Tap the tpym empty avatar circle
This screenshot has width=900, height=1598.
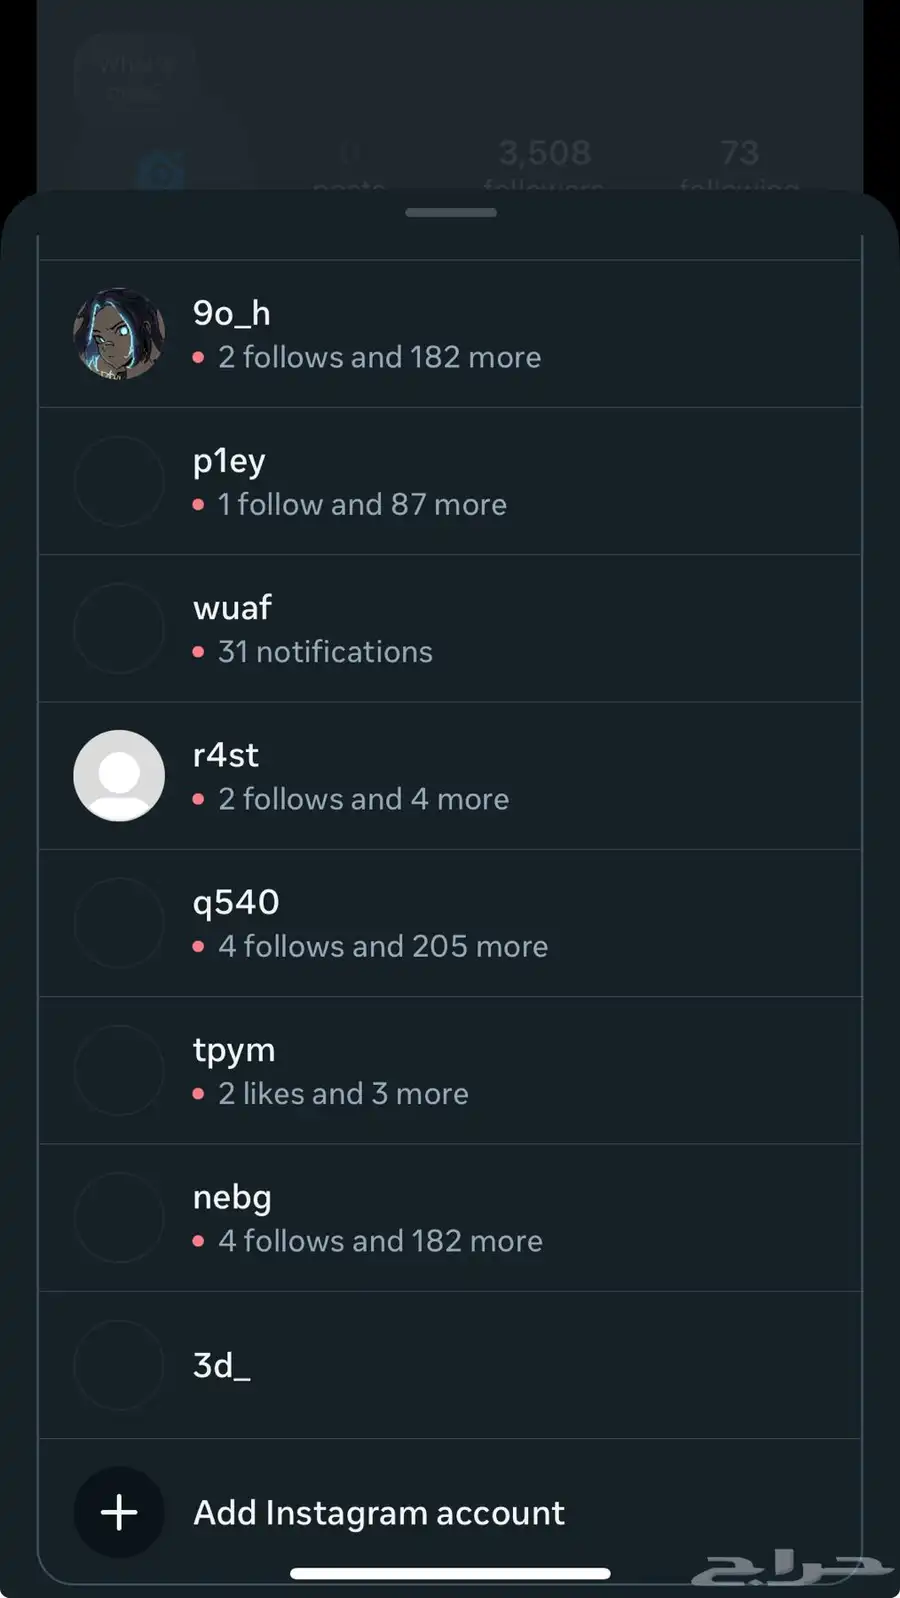point(119,1070)
